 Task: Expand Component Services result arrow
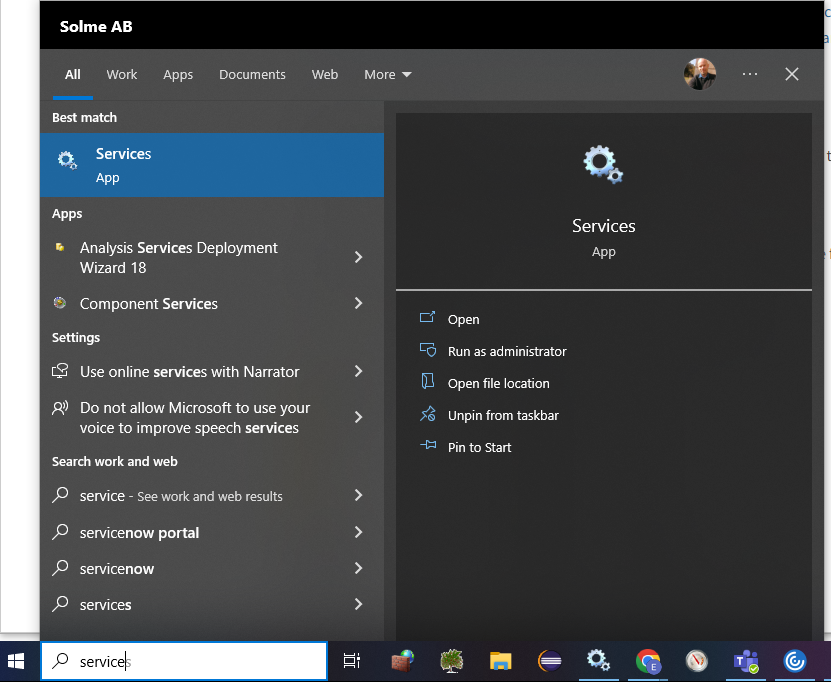[359, 303]
